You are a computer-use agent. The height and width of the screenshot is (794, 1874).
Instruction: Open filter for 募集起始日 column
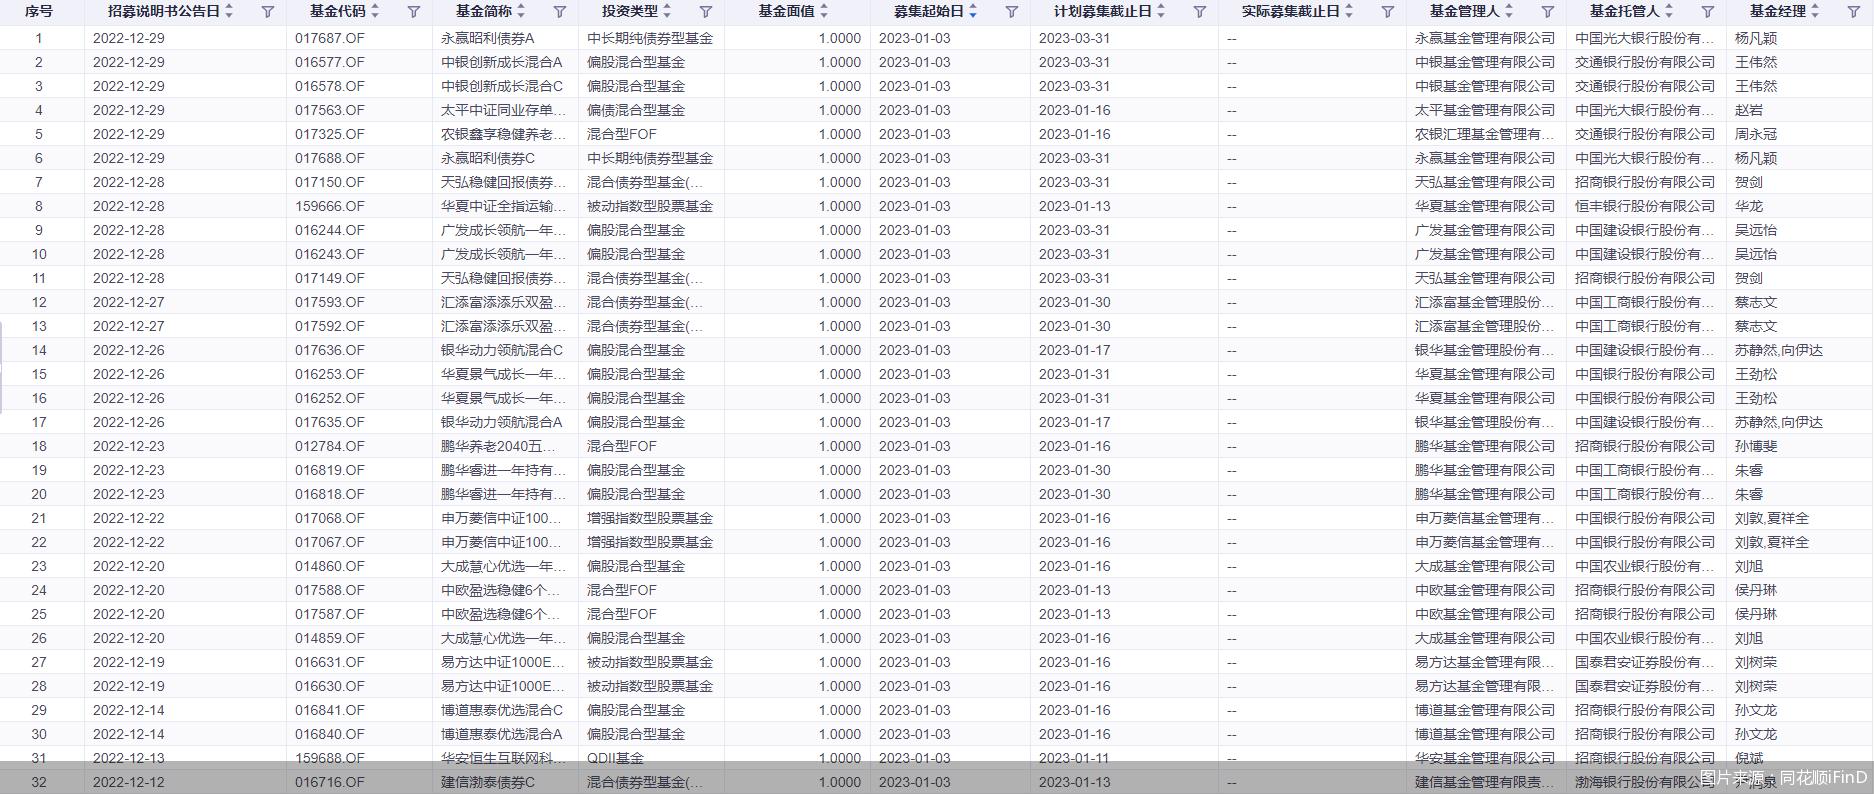pyautogui.click(x=1011, y=12)
